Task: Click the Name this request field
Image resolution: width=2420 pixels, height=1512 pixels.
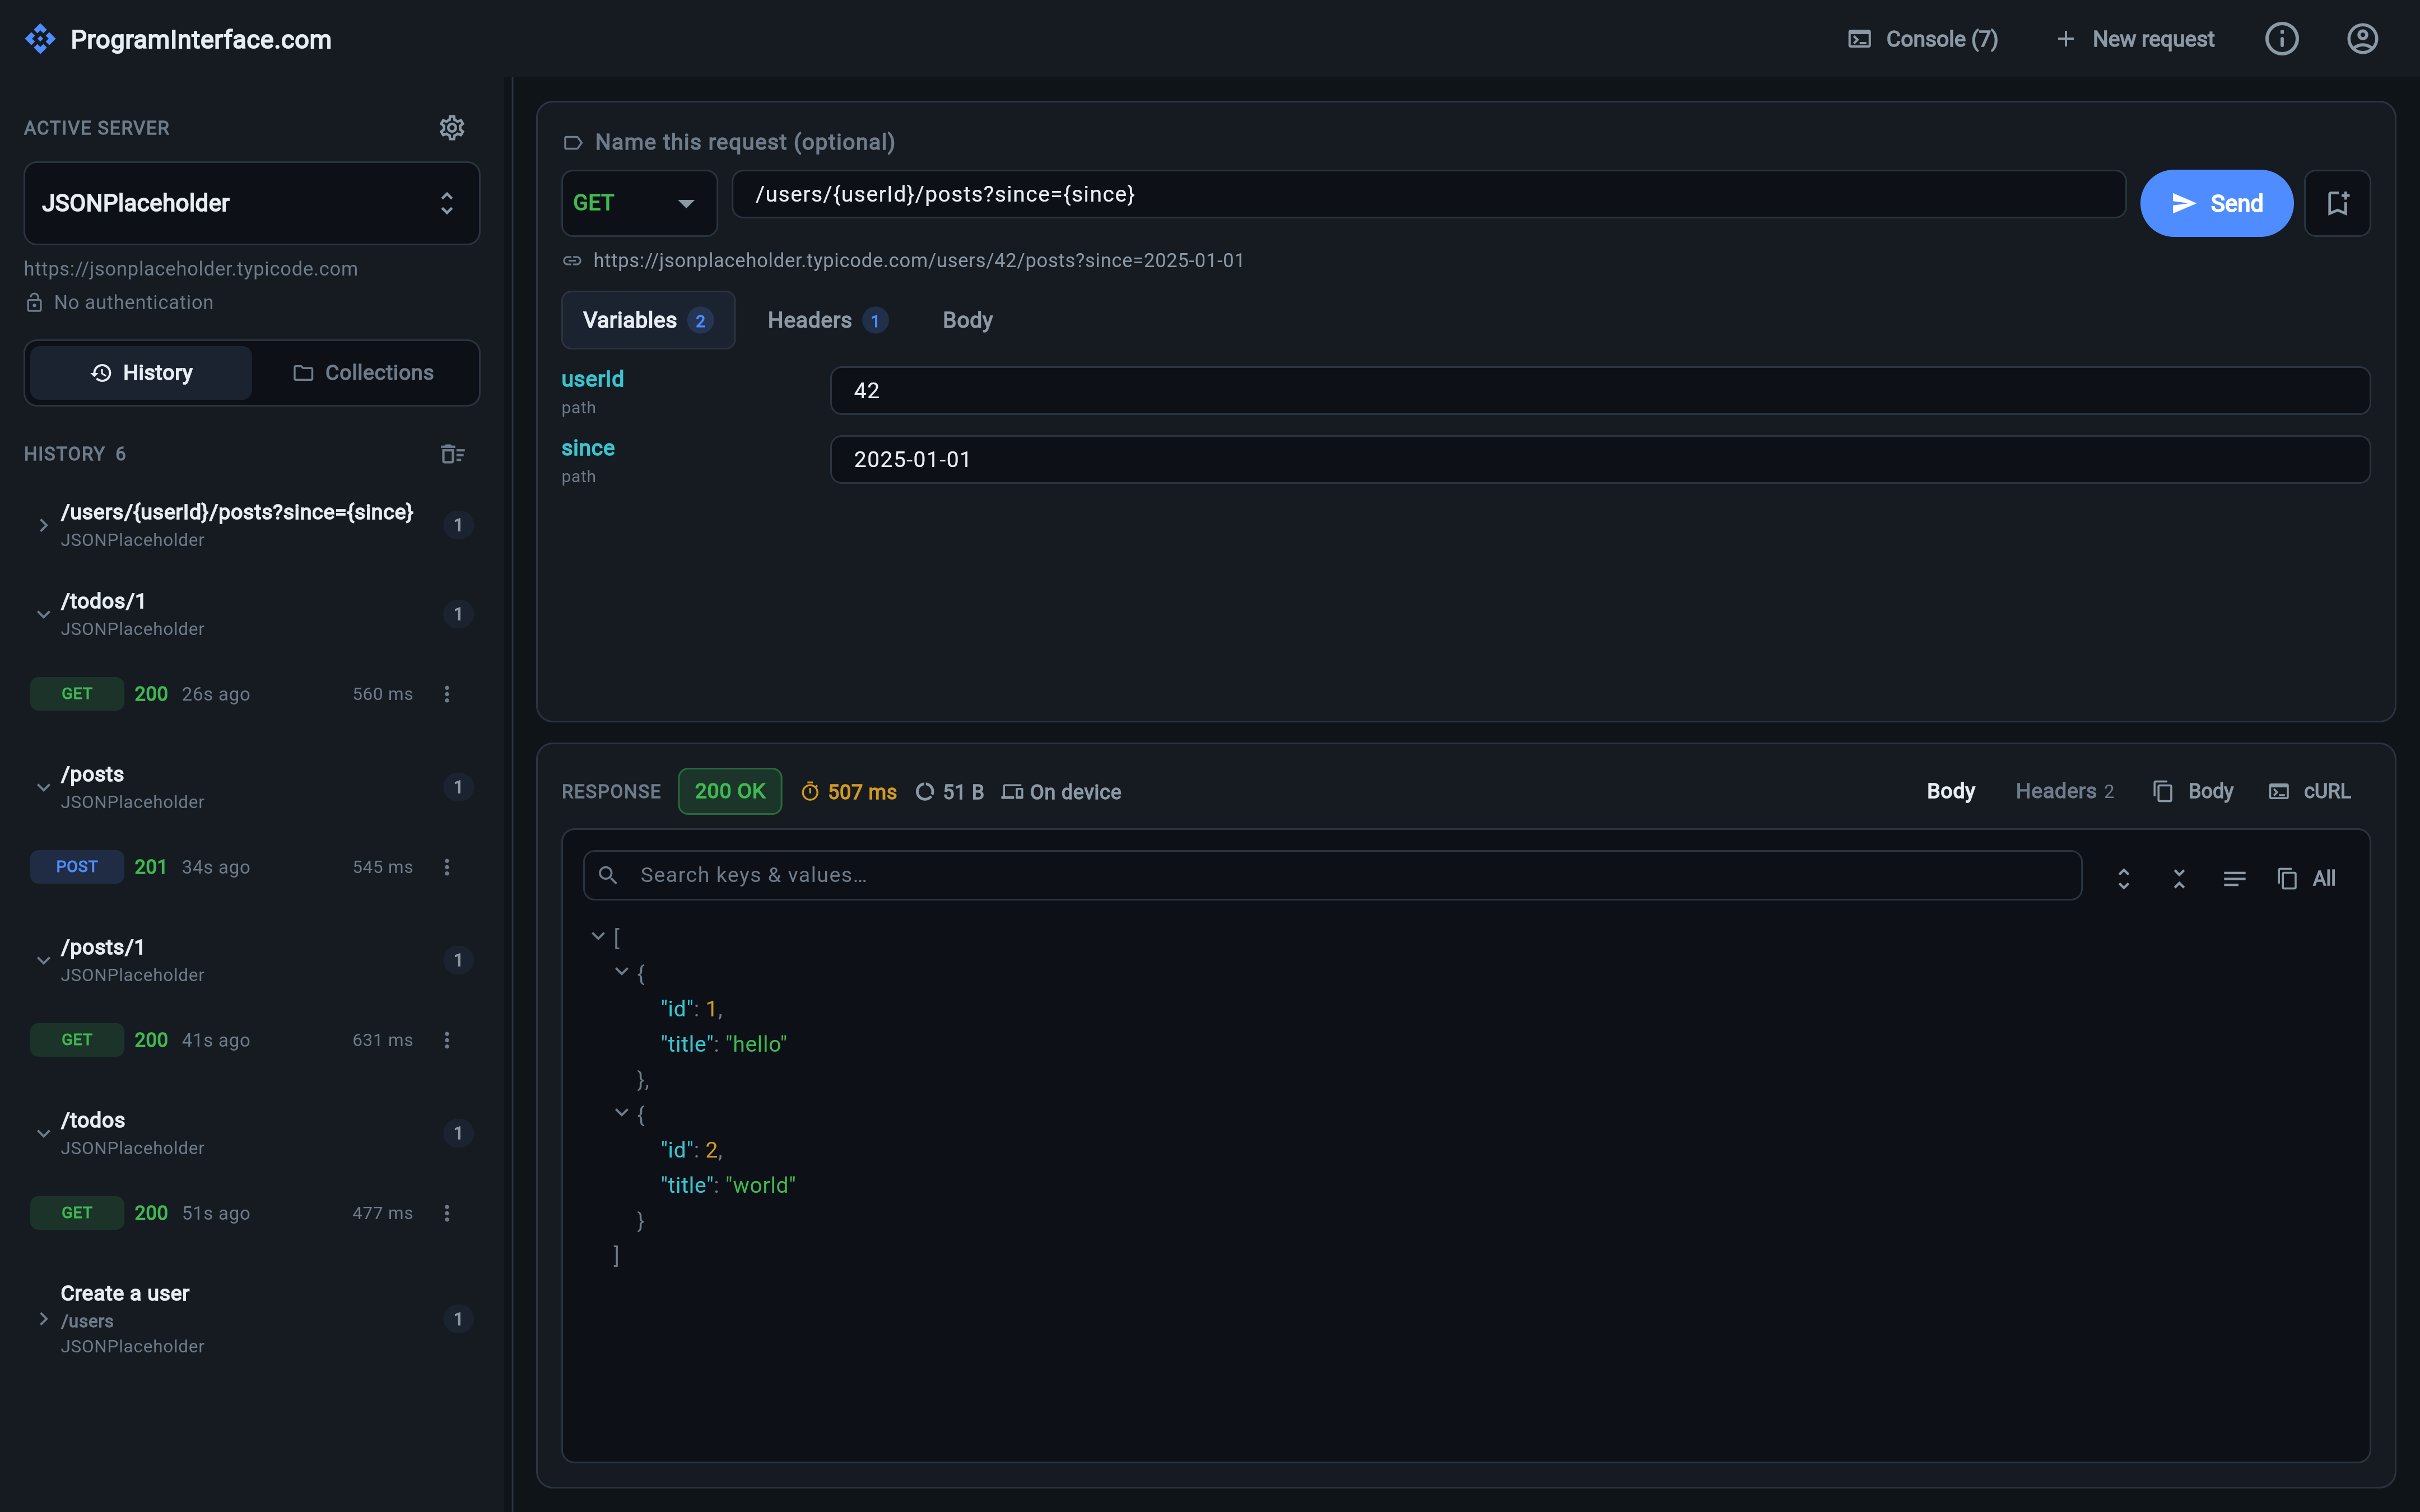Action: click(744, 142)
